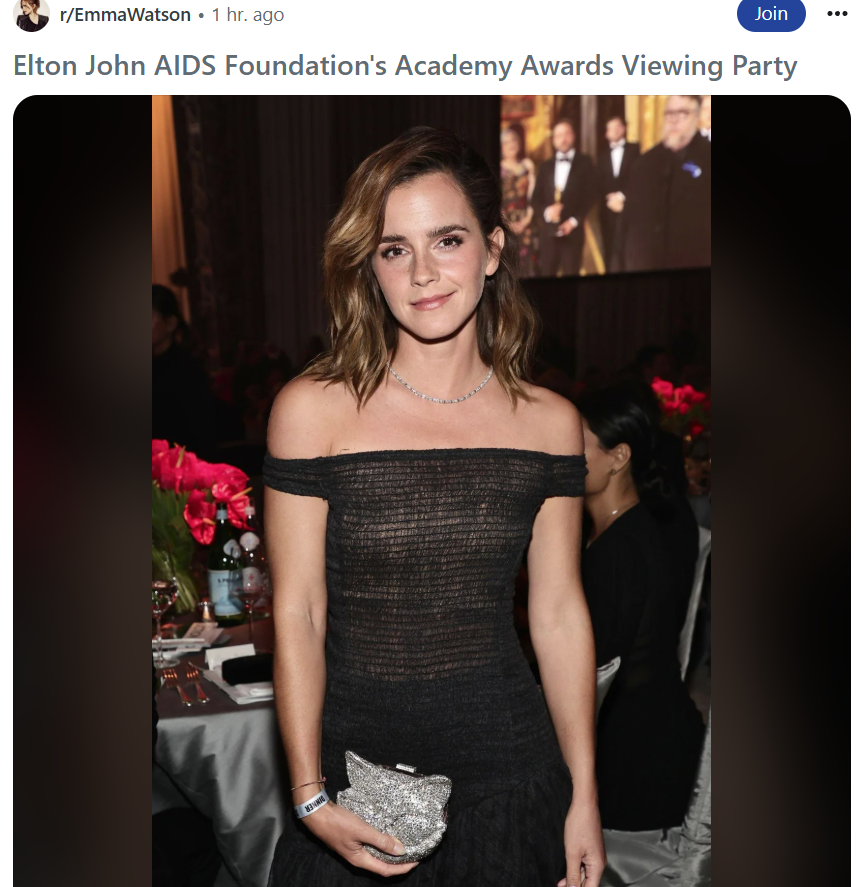Click the word 'Party' in the title
This screenshot has width=857, height=887.
click(x=764, y=66)
